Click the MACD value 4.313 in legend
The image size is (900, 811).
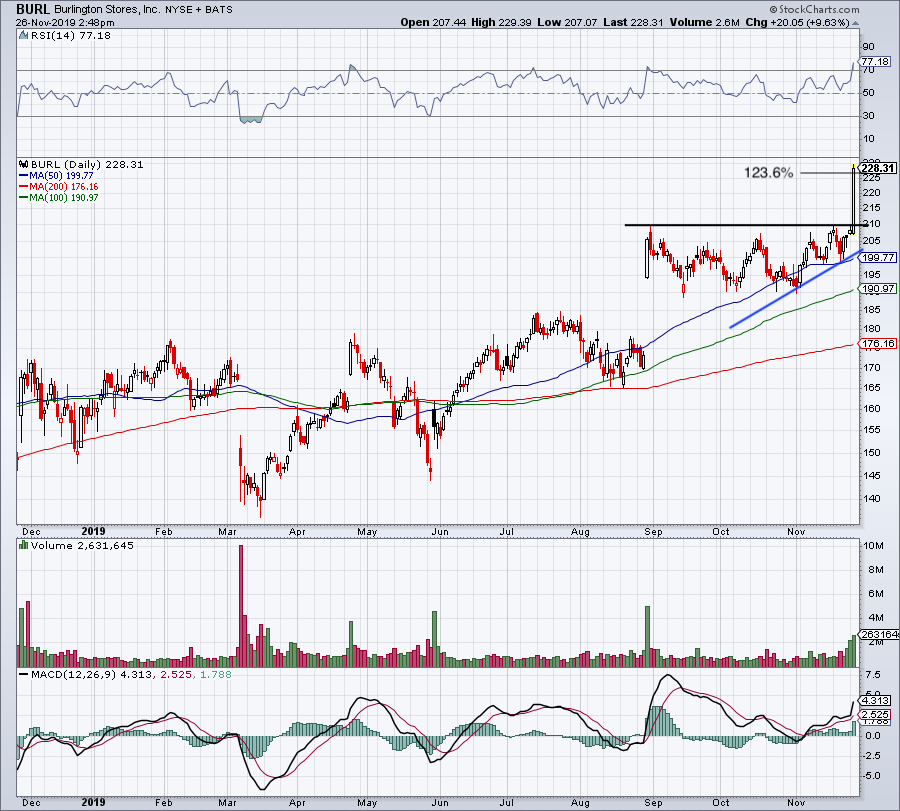point(137,674)
